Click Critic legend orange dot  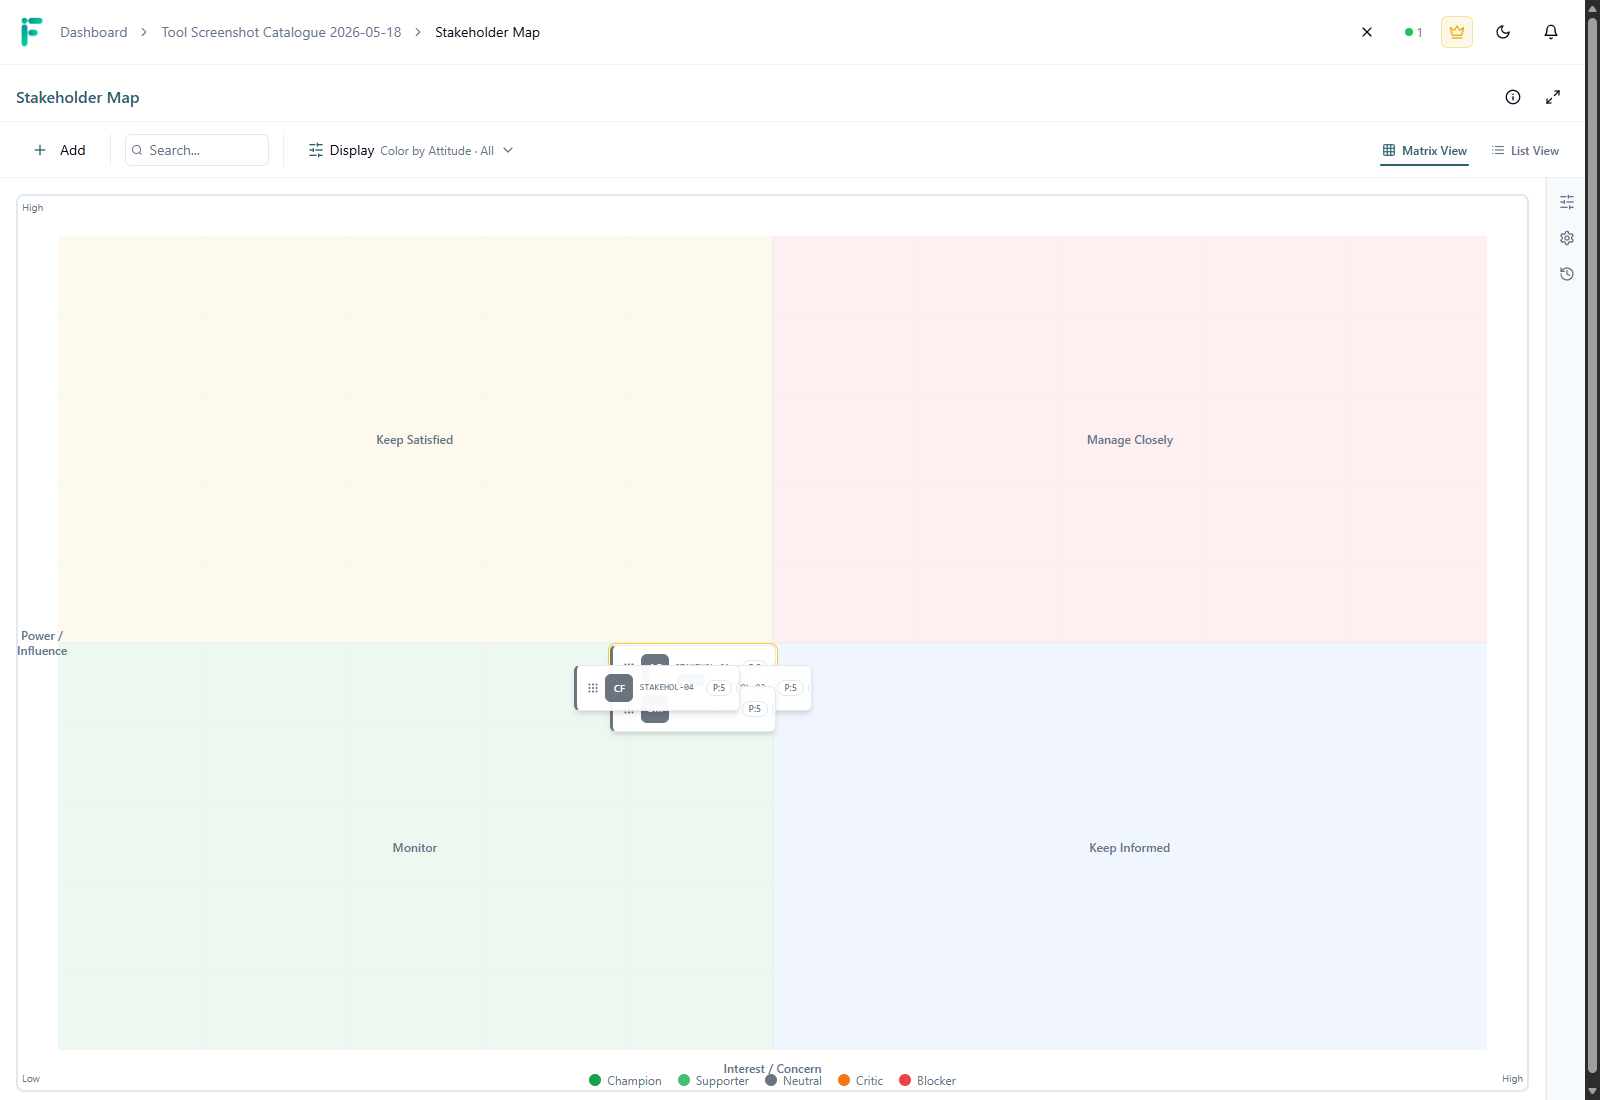(x=844, y=1080)
